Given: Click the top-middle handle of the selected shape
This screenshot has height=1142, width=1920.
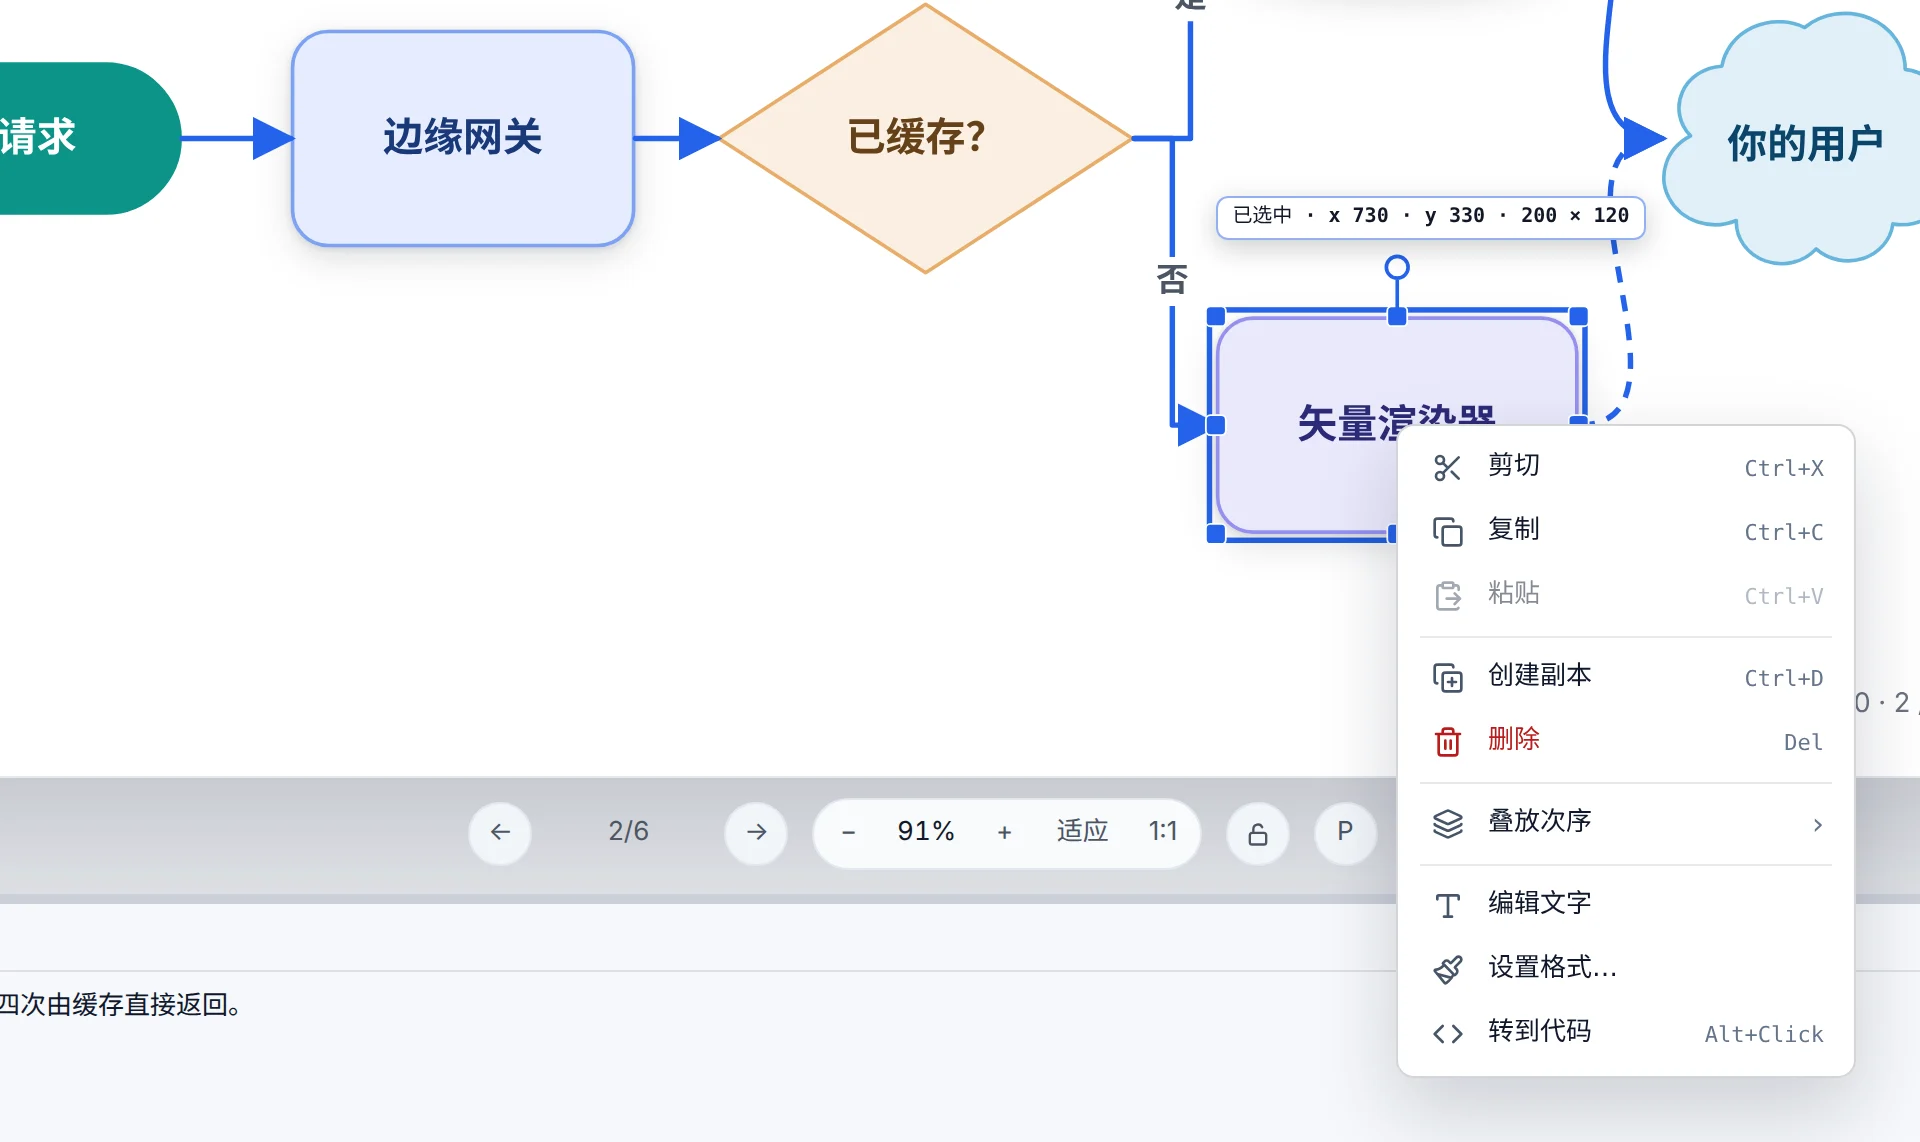Looking at the screenshot, I should point(1397,316).
